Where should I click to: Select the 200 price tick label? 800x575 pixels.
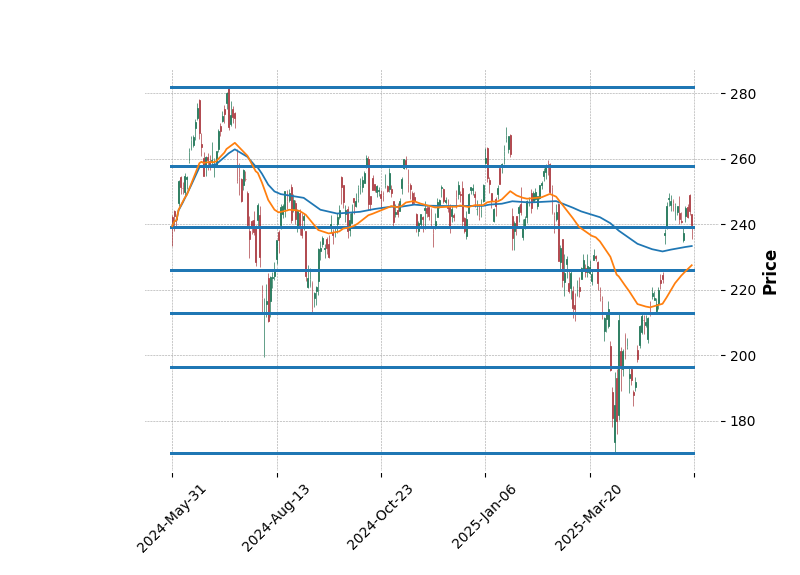tap(741, 356)
